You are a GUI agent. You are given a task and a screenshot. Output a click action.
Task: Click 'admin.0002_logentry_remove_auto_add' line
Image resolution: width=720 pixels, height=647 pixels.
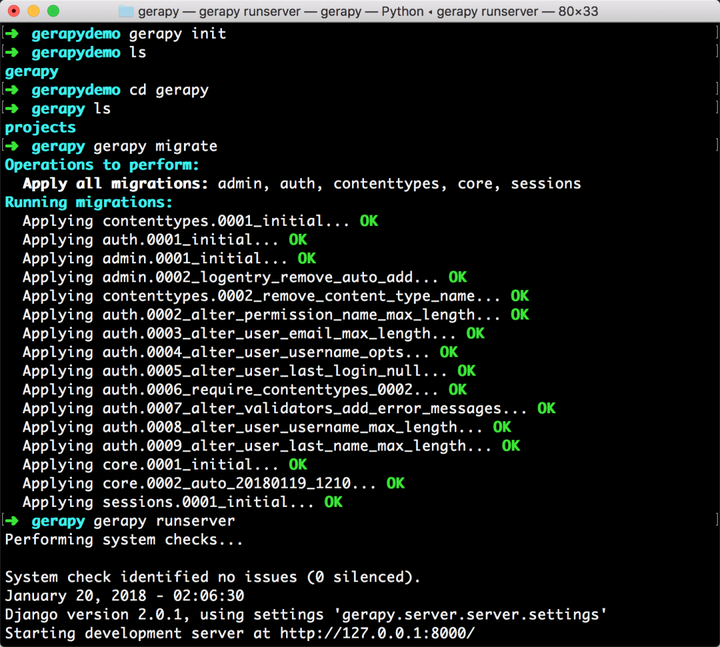pos(245,277)
